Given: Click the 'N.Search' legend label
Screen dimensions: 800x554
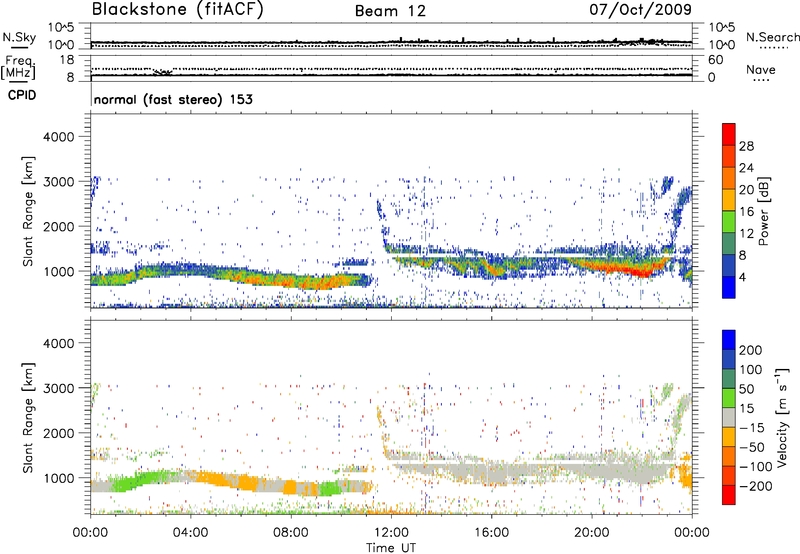Looking at the screenshot, I should tap(772, 37).
